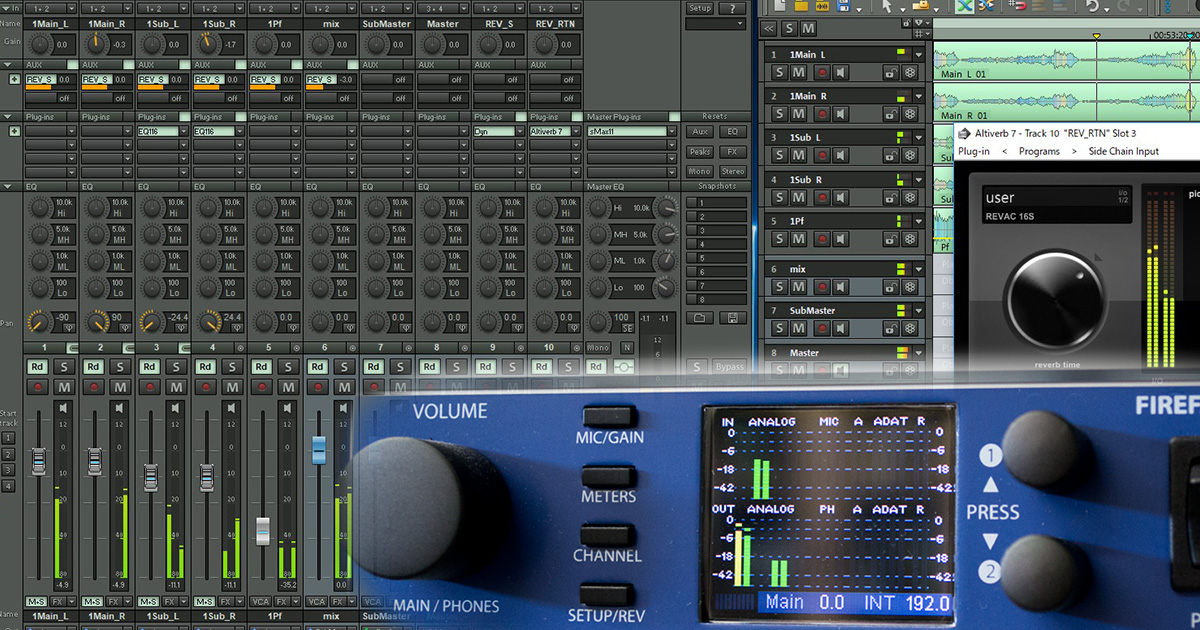Viewport: 1200px width, 630px height.
Task: Click the 1Main_L channel volume fader
Action: [x=38, y=461]
